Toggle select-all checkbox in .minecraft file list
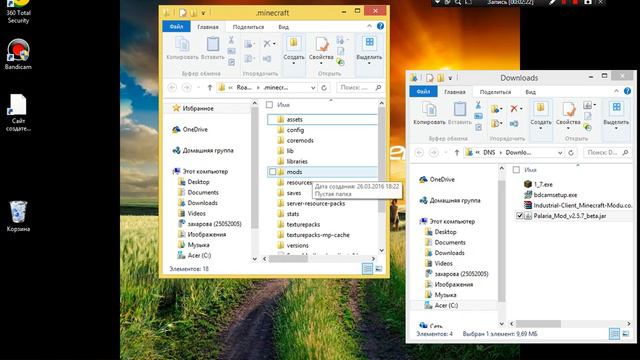The height and width of the screenshot is (360, 640). click(x=269, y=105)
